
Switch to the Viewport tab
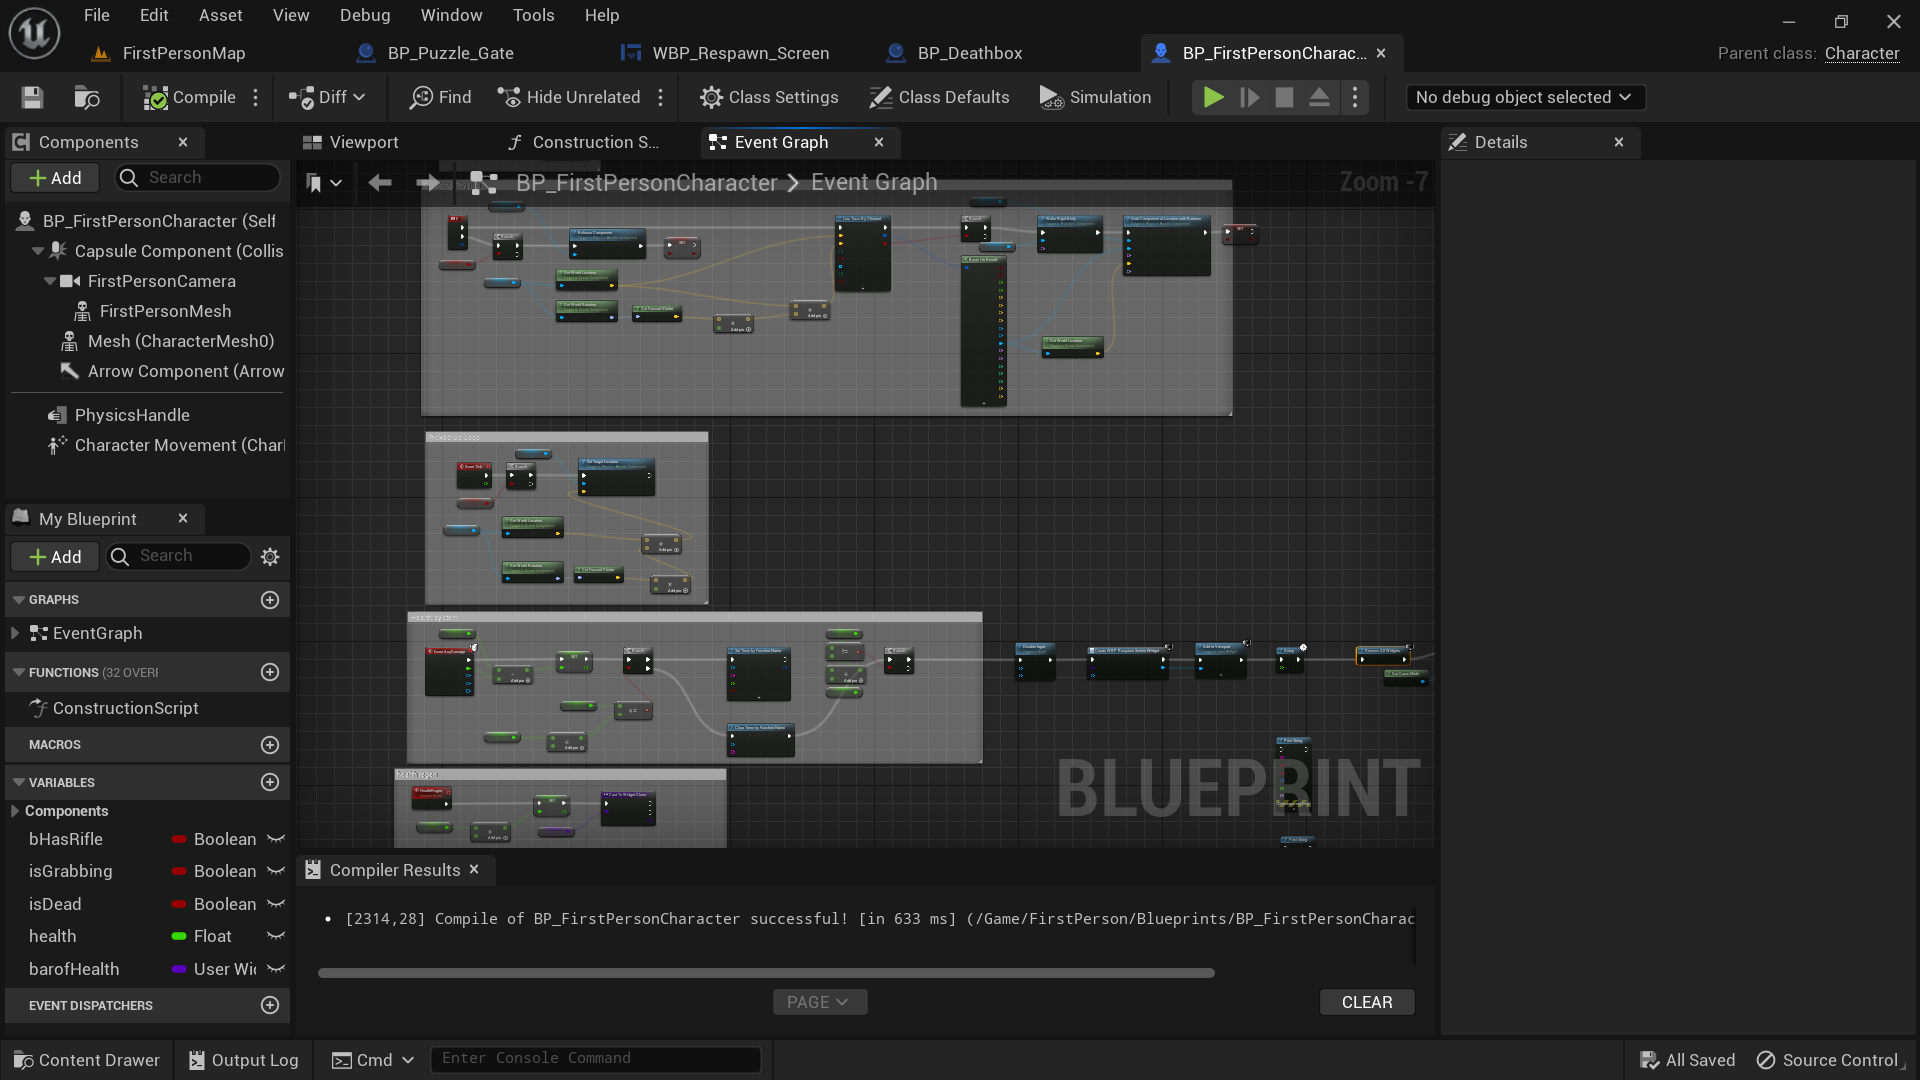pos(362,142)
